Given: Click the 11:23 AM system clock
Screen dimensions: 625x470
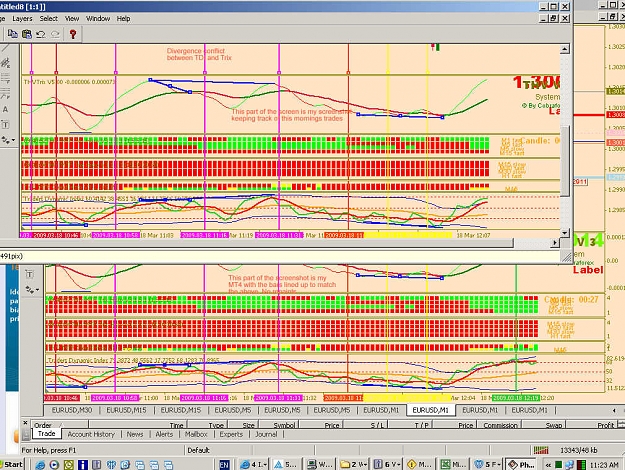Looking at the screenshot, I should point(603,465).
